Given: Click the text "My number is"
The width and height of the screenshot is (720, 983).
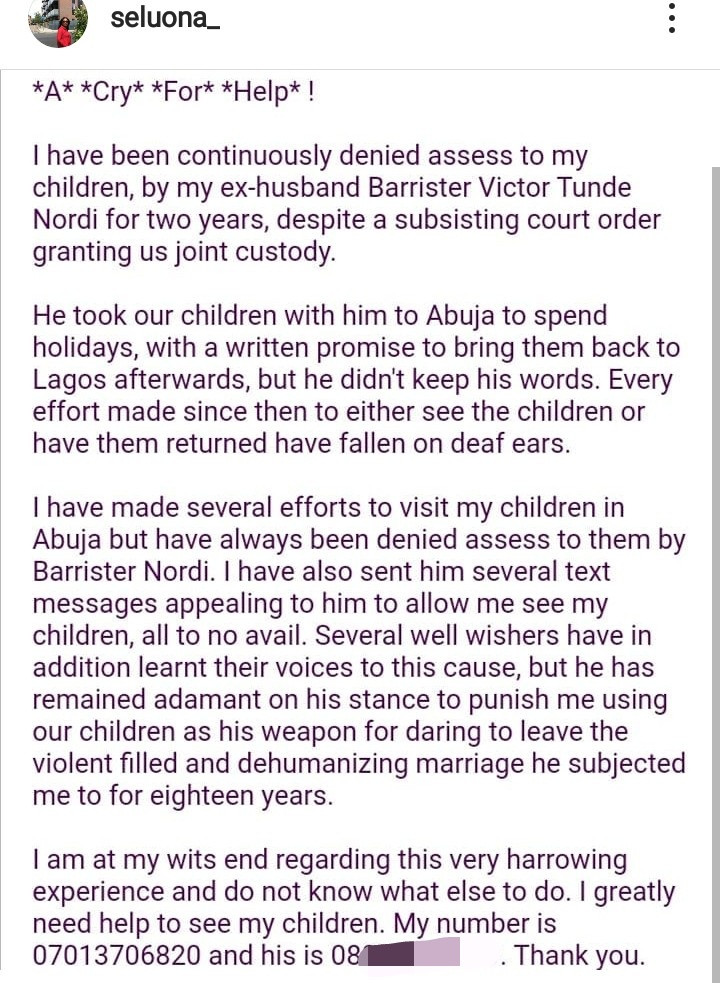Looking at the screenshot, I should tap(475, 923).
